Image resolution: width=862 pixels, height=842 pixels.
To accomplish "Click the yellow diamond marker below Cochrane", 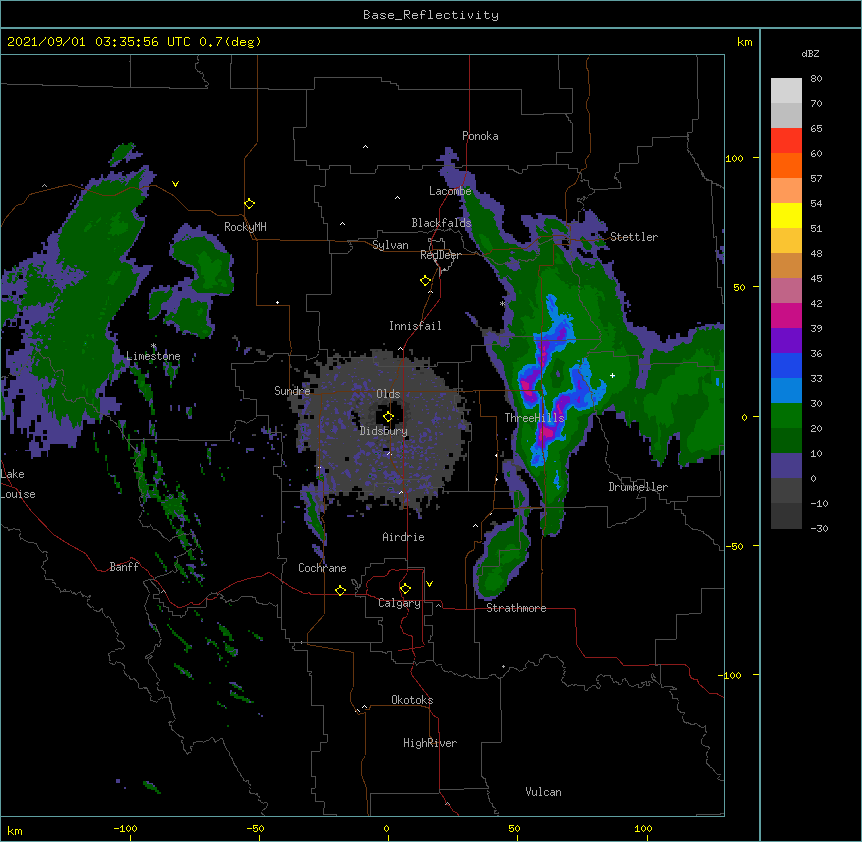I will point(340,590).
